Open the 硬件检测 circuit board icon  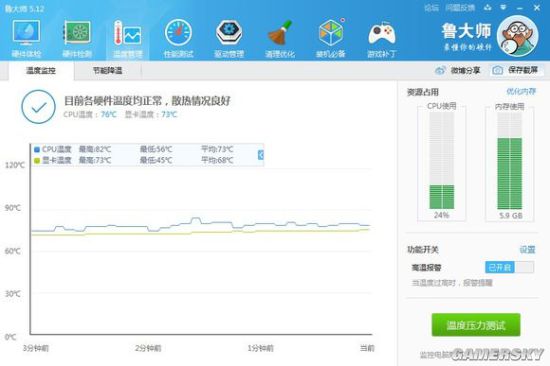tap(77, 38)
